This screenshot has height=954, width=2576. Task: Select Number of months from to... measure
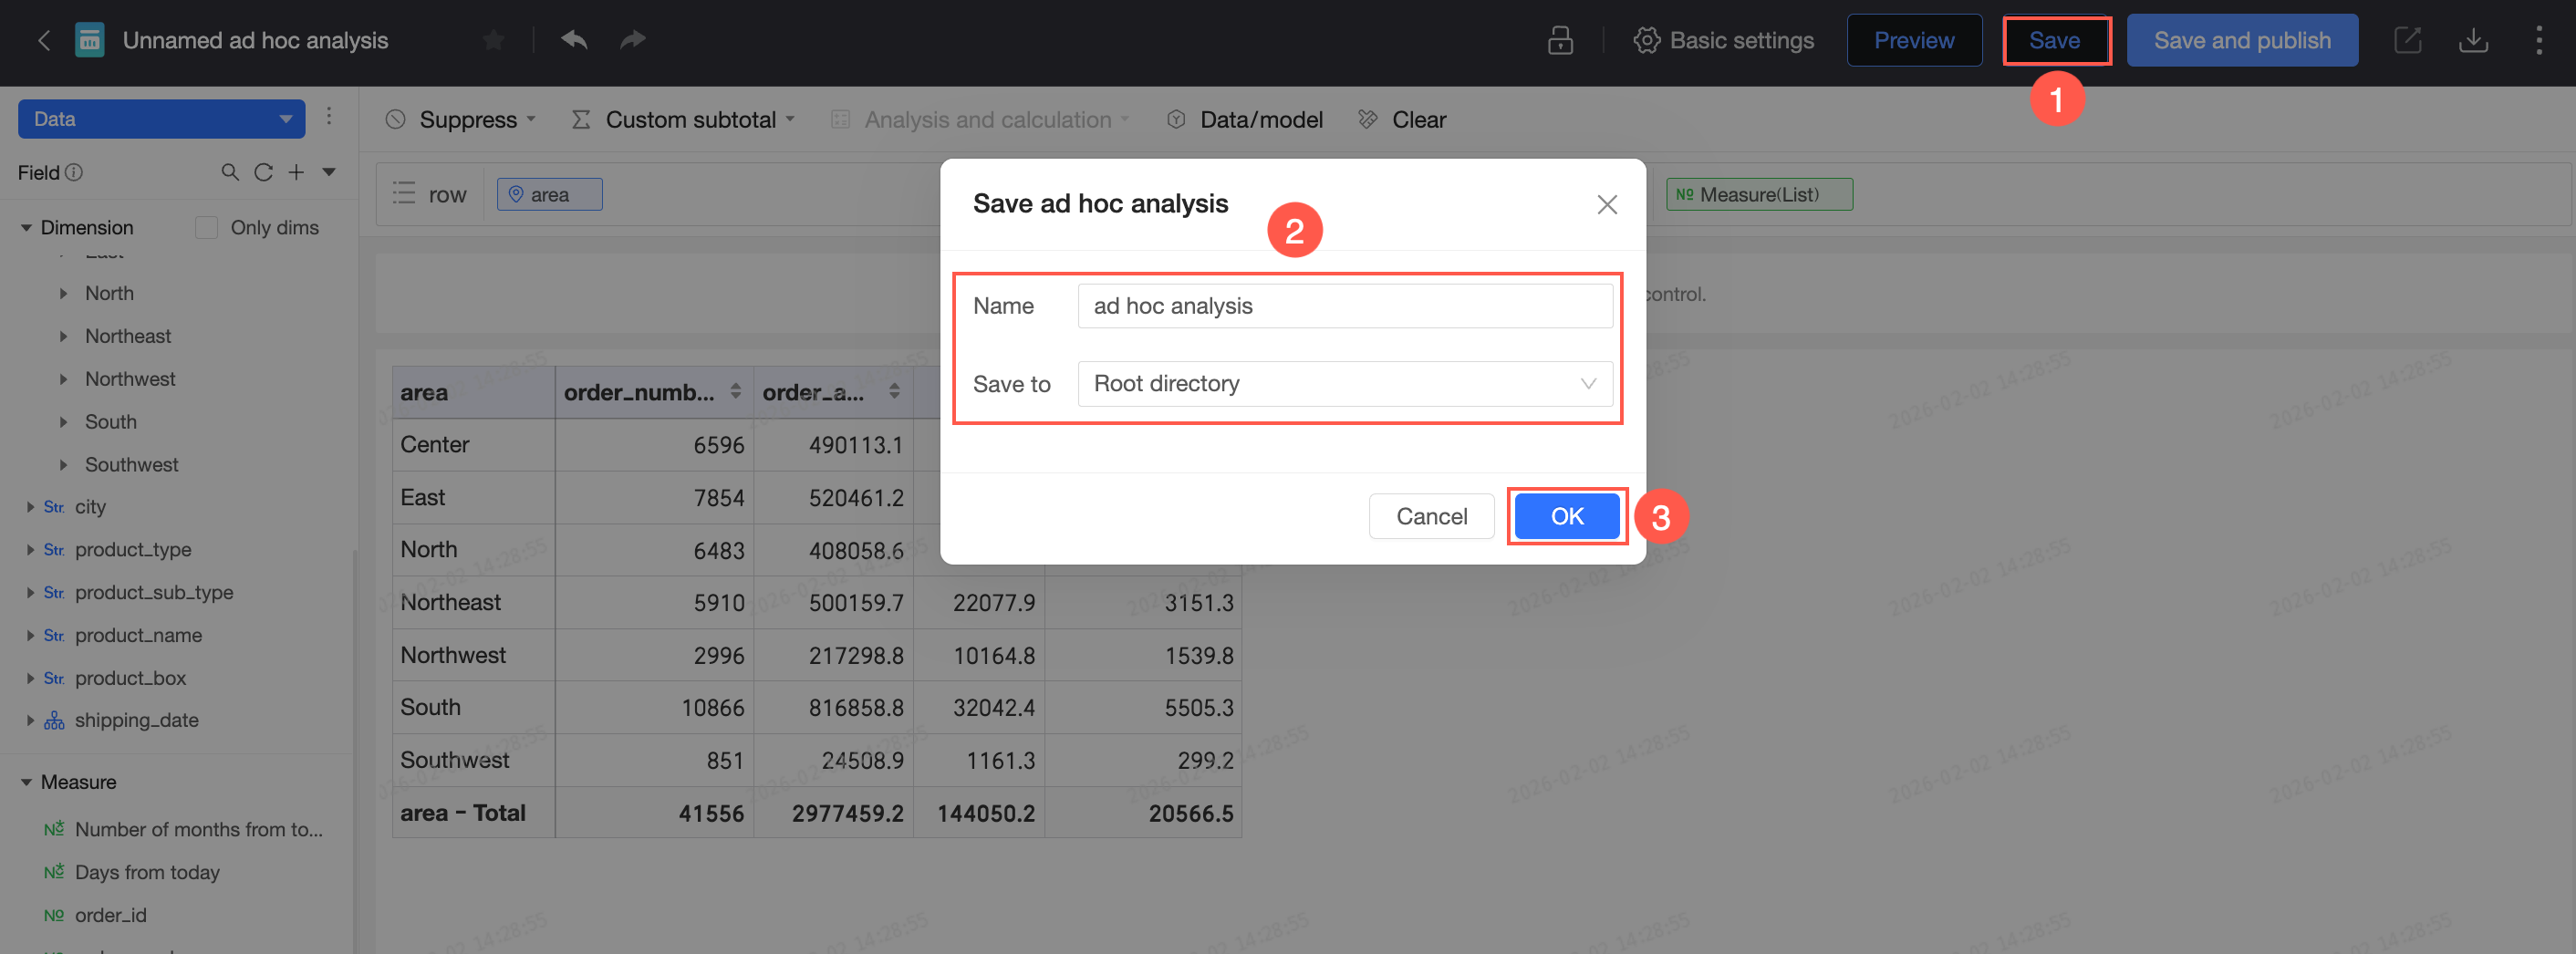tap(198, 829)
